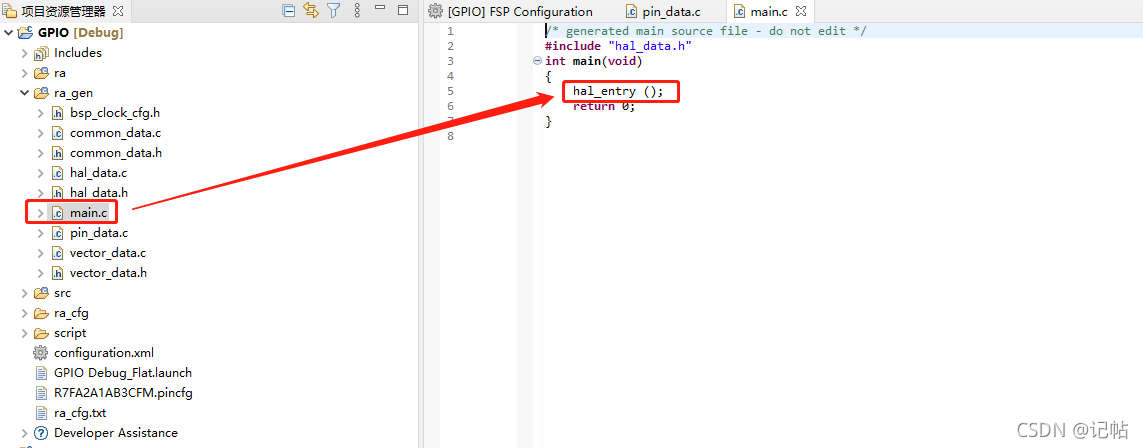Image resolution: width=1143 pixels, height=448 pixels.
Task: Click the Includes icon
Action: [41, 53]
